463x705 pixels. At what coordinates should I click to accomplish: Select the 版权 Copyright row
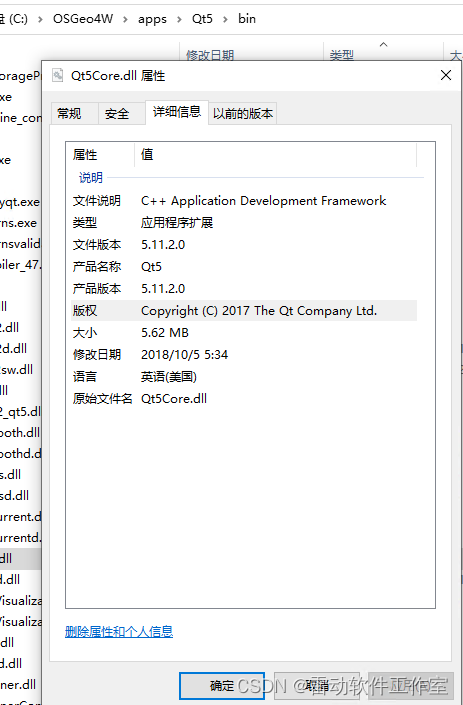tap(244, 311)
